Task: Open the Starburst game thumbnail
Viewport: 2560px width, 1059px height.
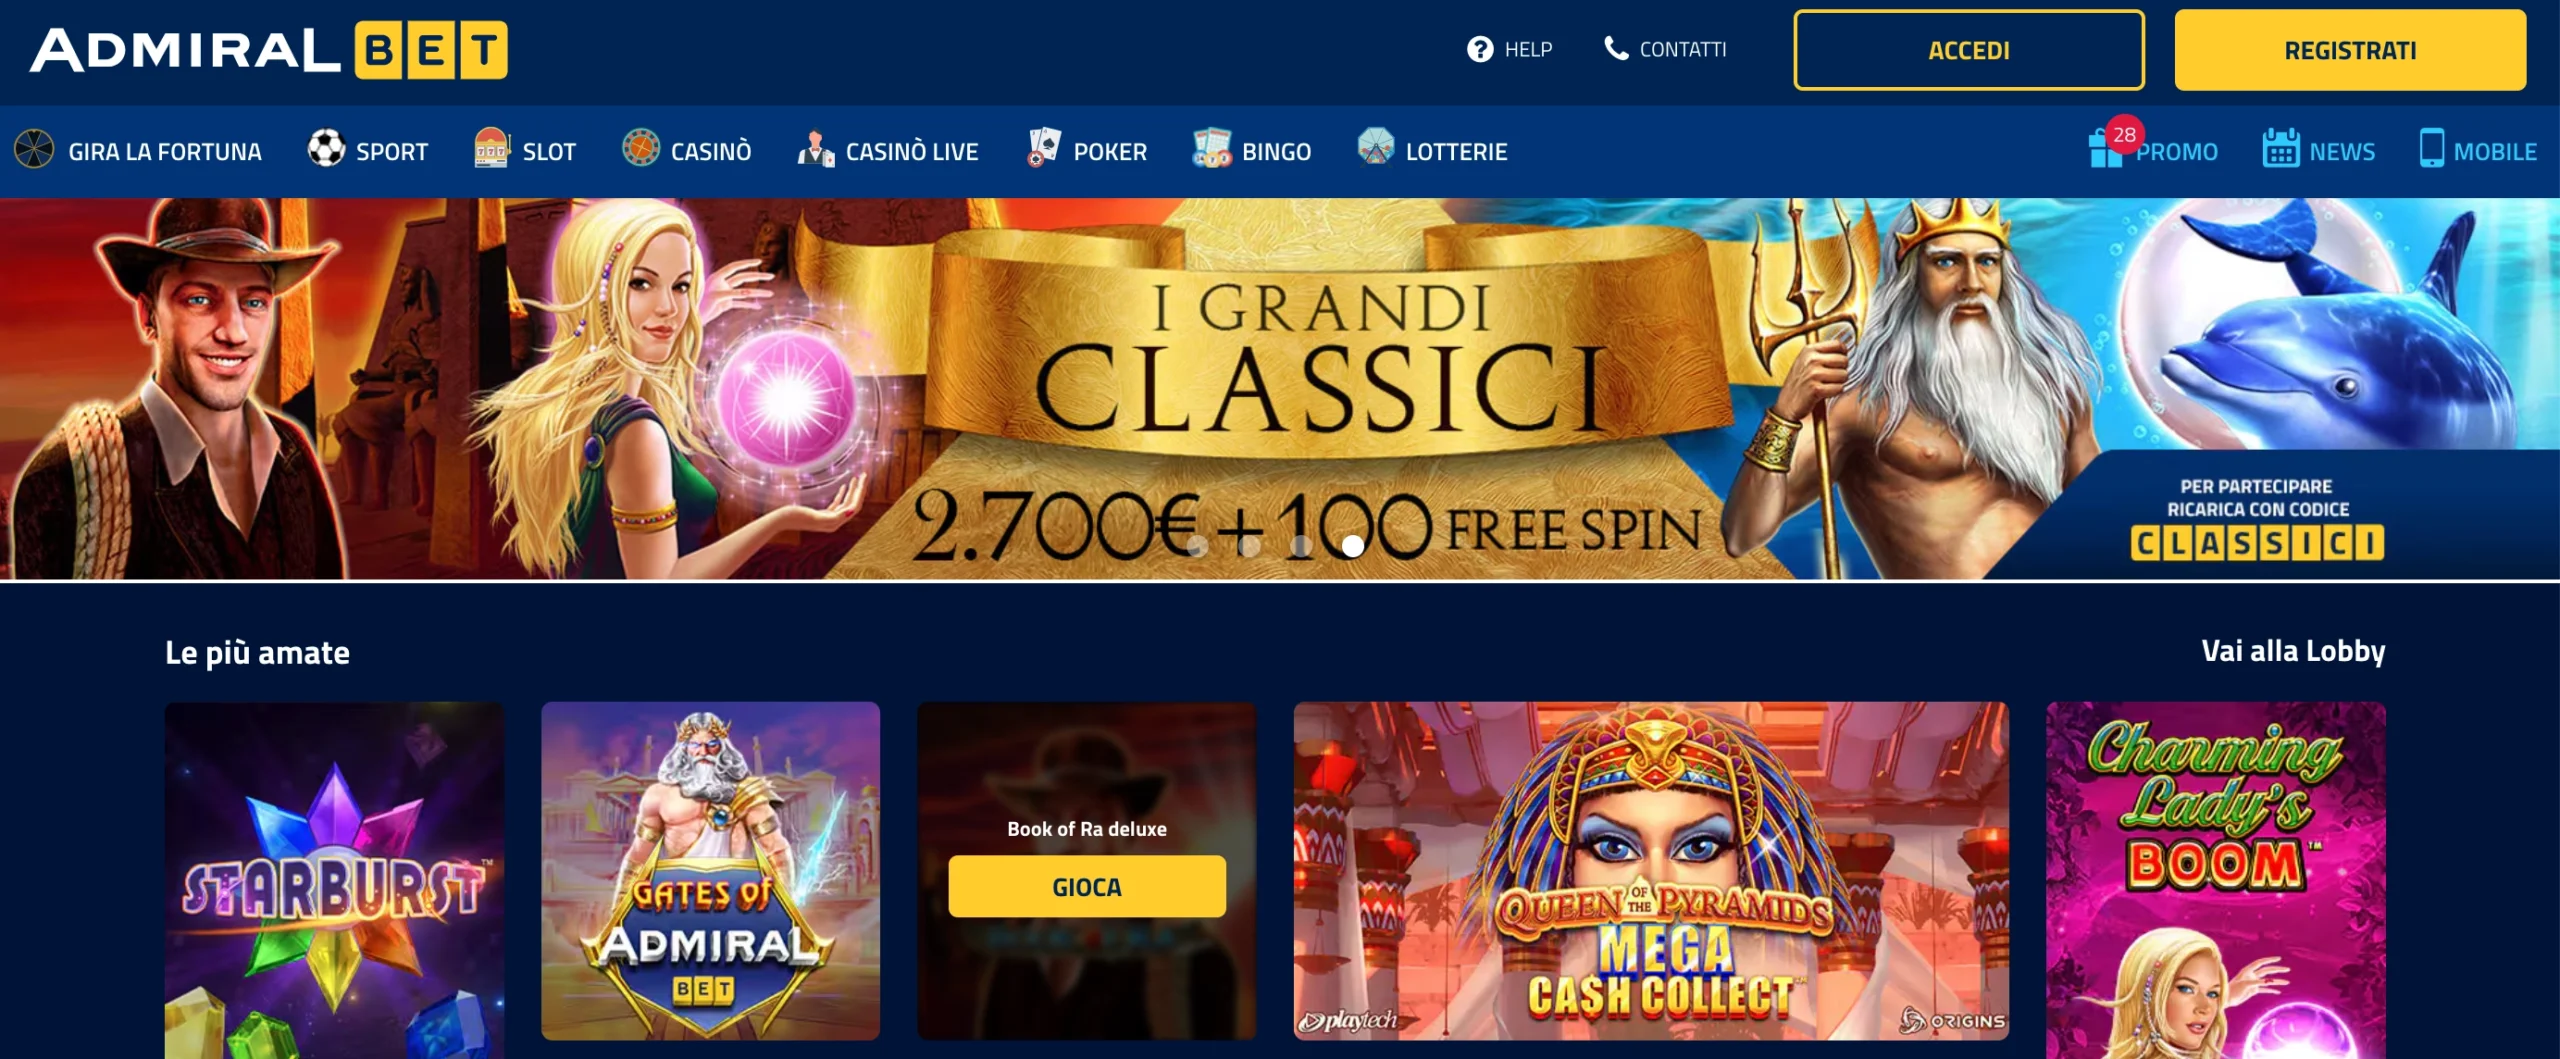Action: tap(335, 880)
